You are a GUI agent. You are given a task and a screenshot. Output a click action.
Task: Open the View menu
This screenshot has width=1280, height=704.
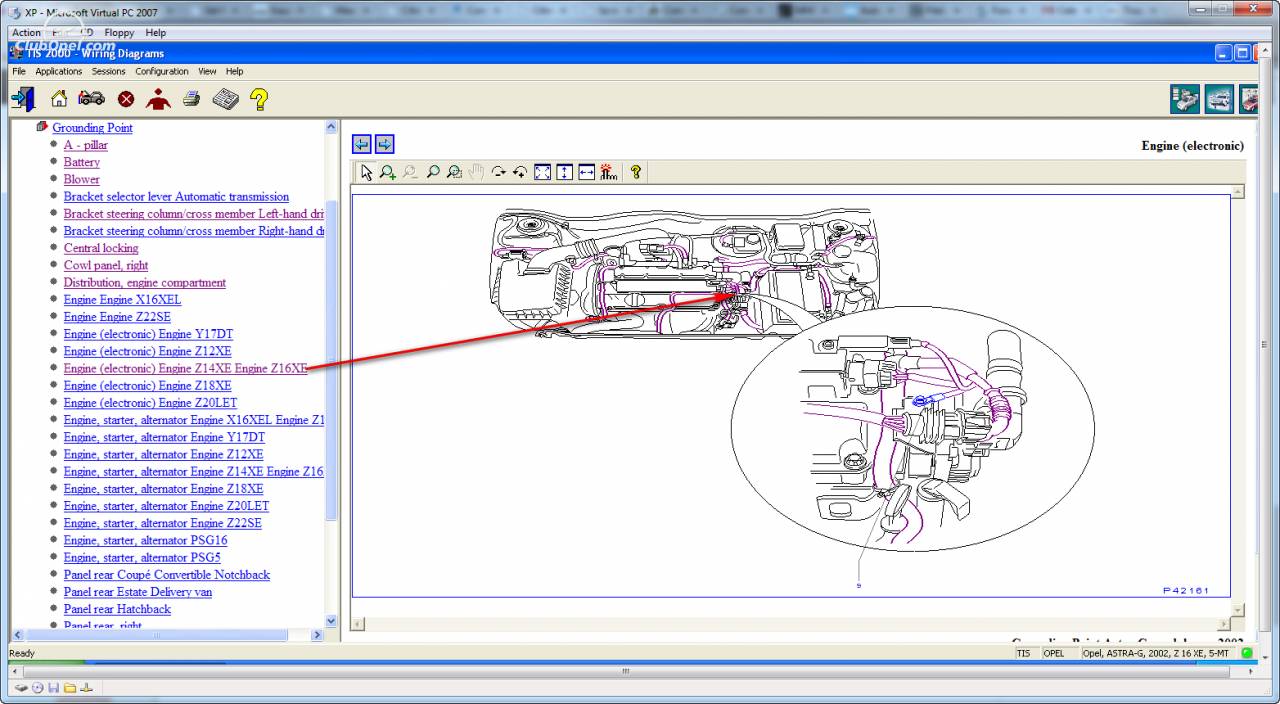(x=207, y=71)
